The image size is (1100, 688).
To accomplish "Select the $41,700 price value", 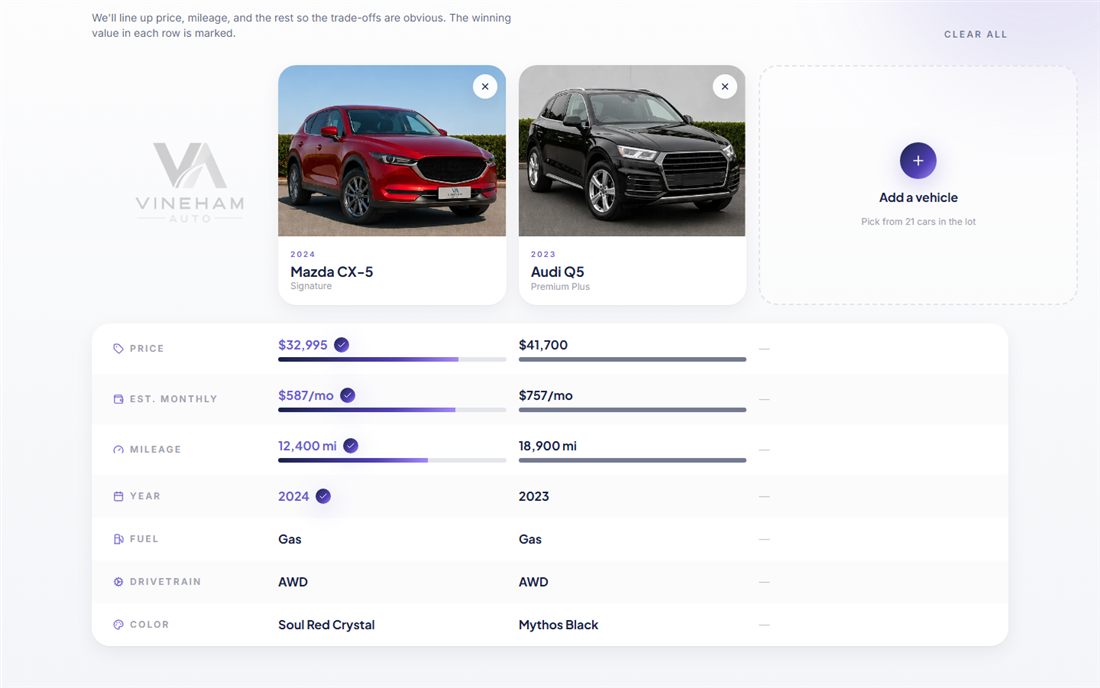I will [543, 344].
